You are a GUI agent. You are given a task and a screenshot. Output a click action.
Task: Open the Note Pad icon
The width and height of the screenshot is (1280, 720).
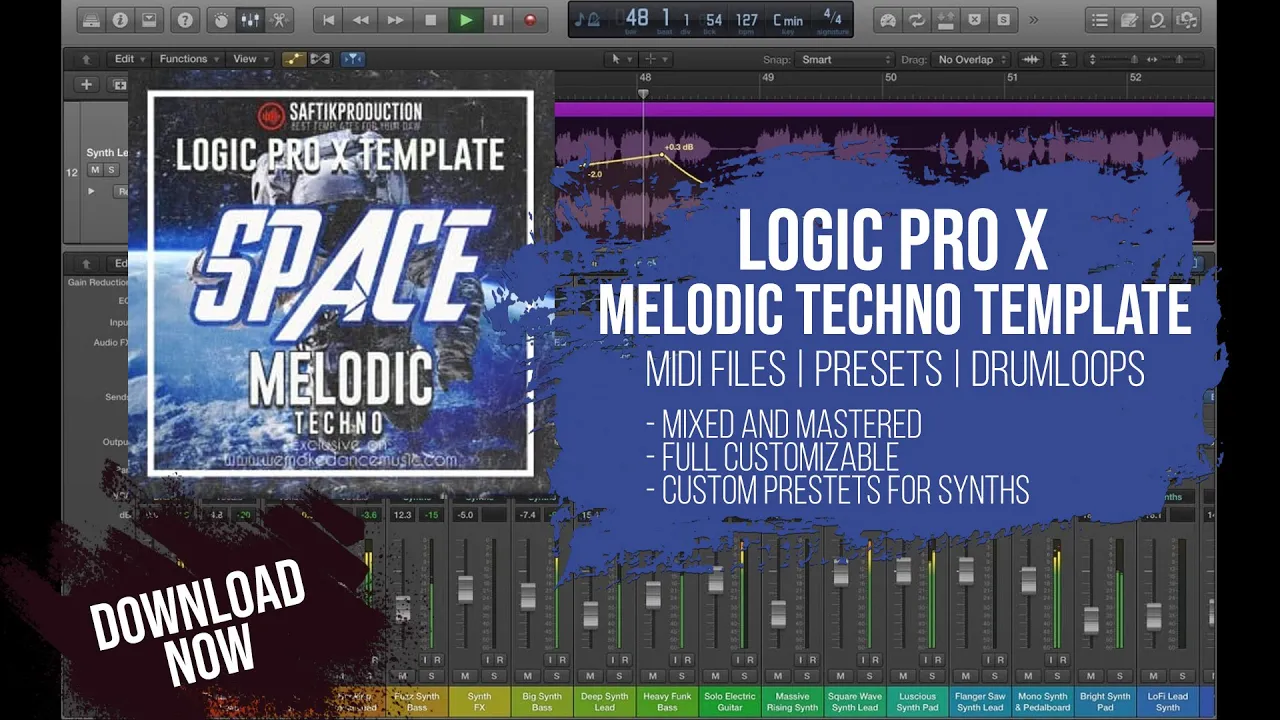(x=1129, y=19)
